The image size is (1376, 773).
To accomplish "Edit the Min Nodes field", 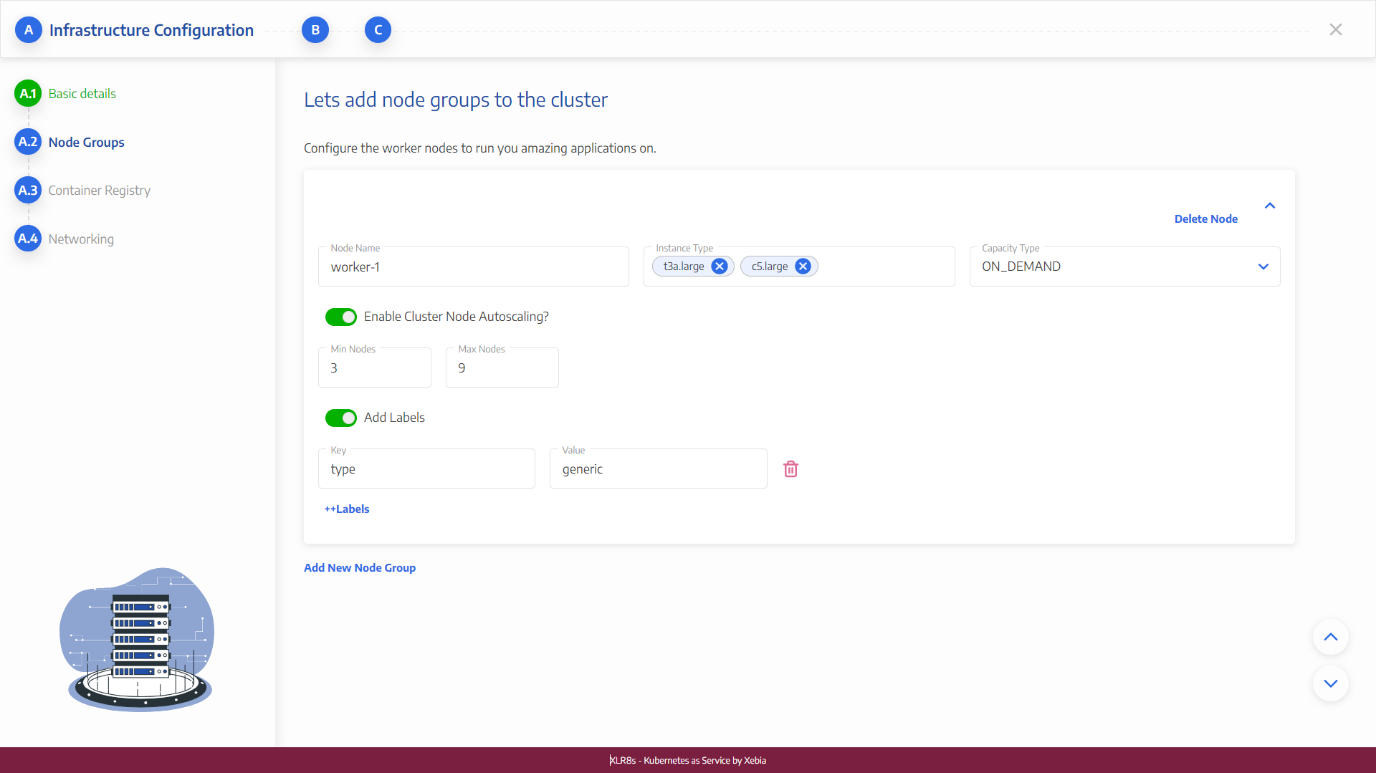I will point(375,368).
